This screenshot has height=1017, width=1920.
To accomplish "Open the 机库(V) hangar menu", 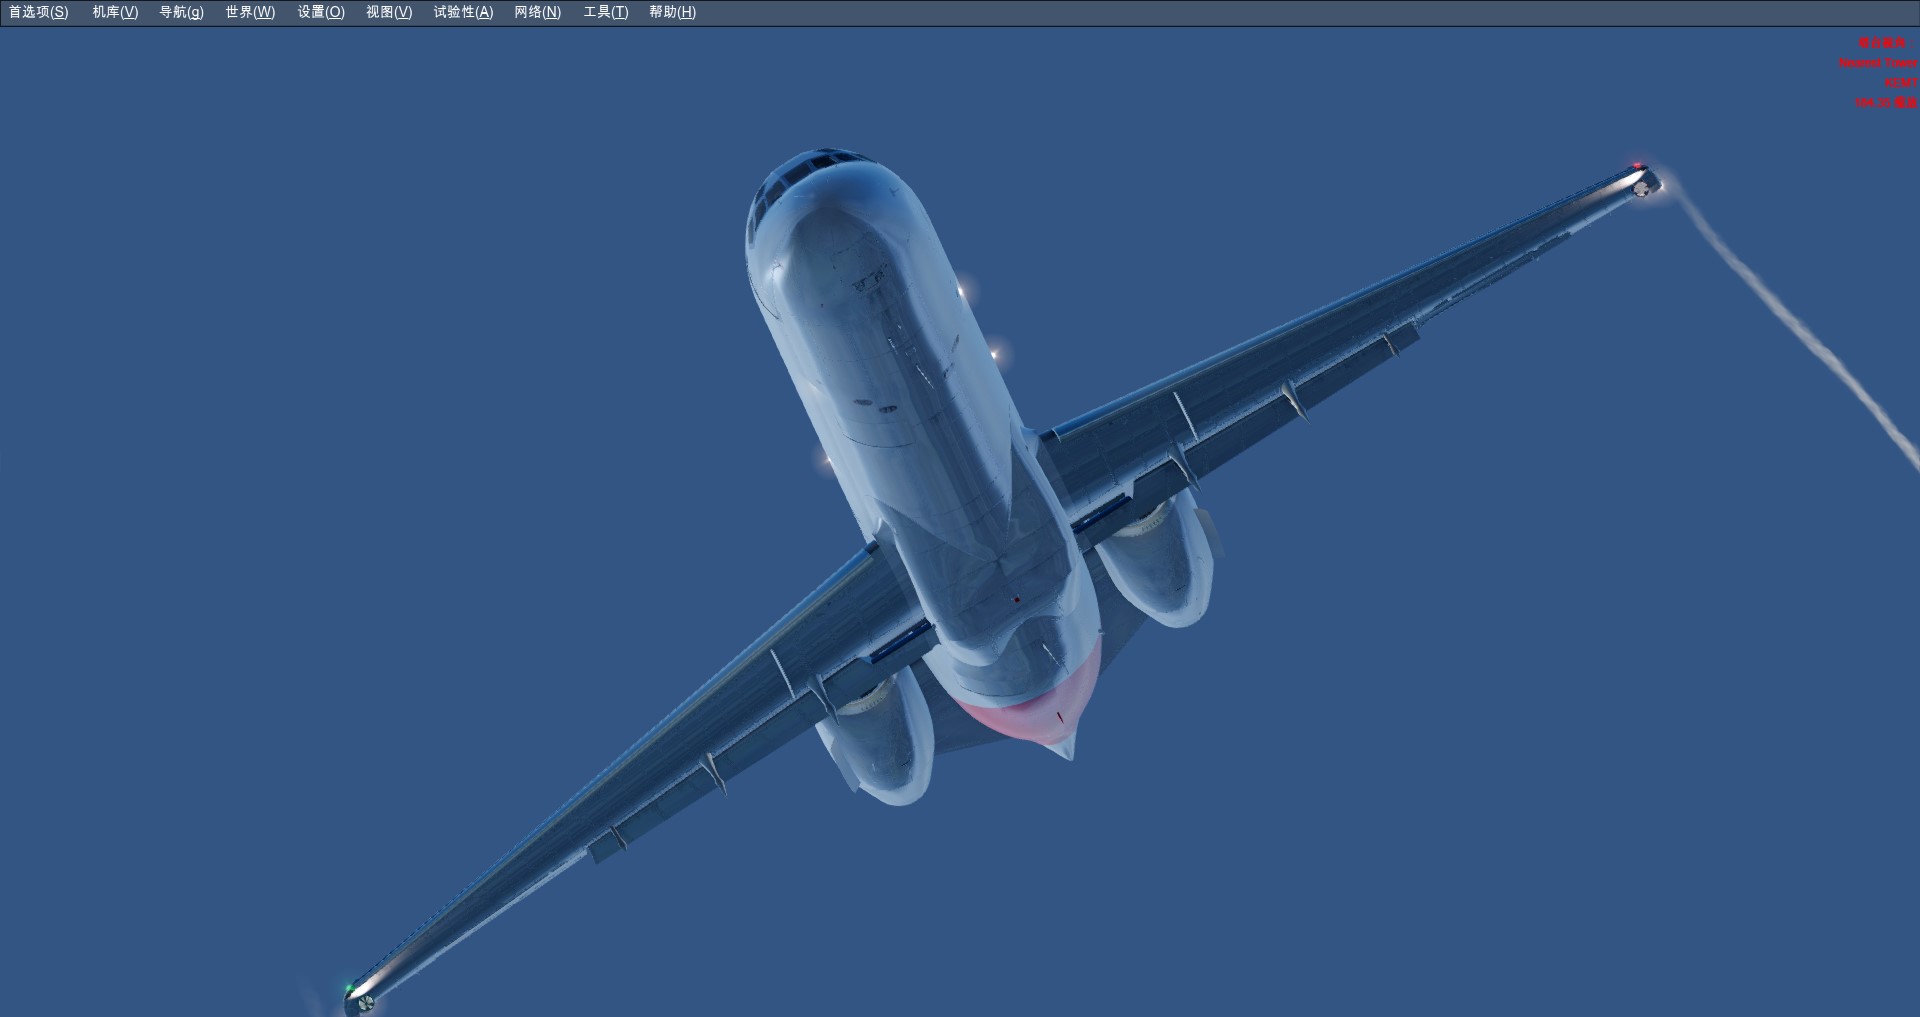I will coord(115,12).
